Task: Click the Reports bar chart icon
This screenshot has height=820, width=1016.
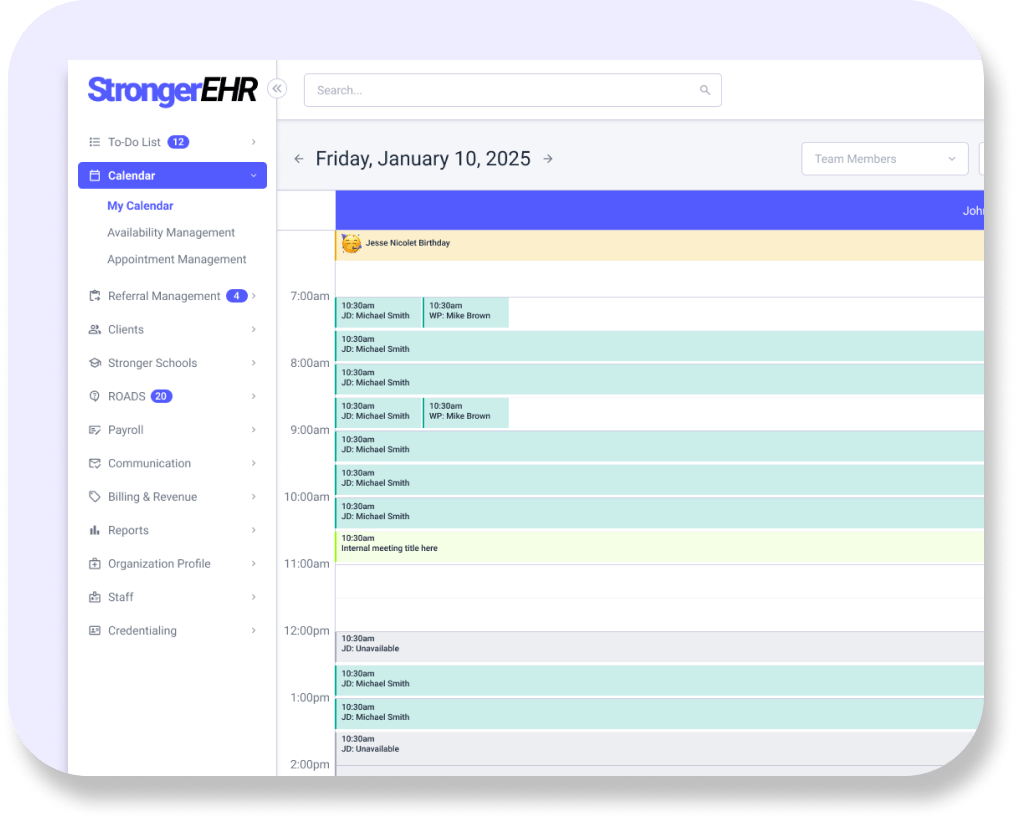Action: (x=95, y=530)
